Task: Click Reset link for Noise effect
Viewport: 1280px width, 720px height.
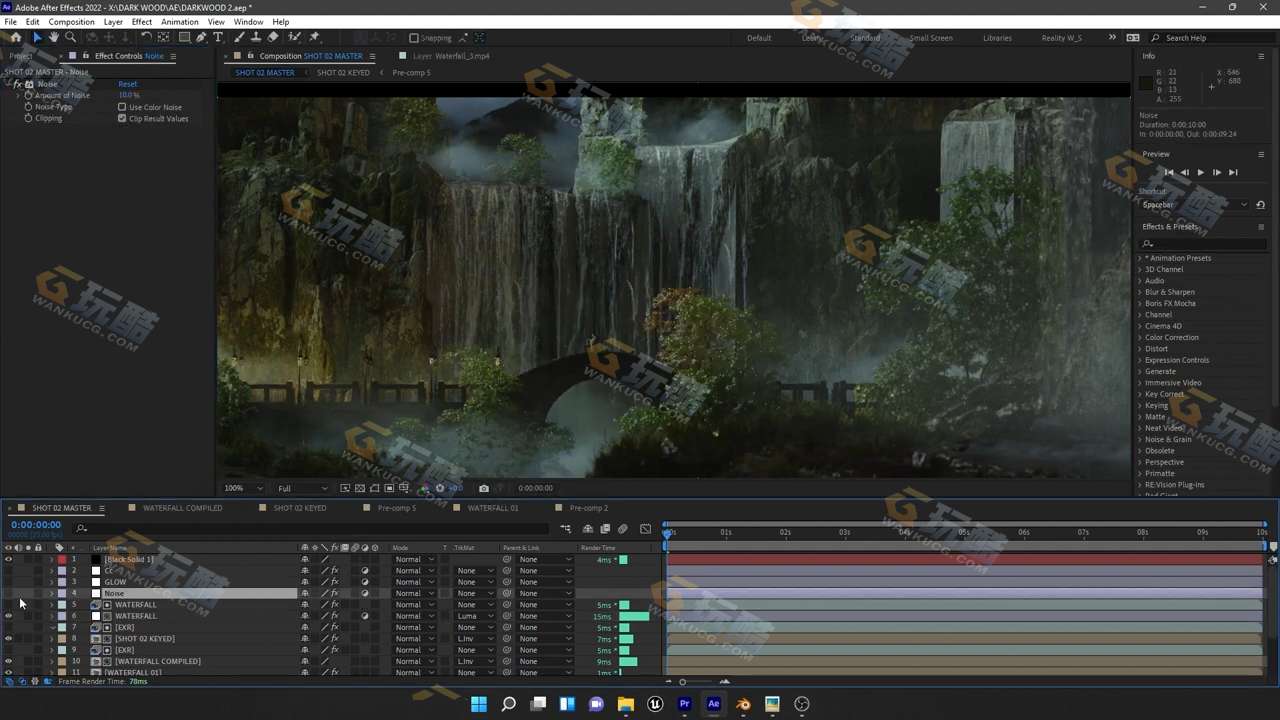Action: [x=128, y=84]
